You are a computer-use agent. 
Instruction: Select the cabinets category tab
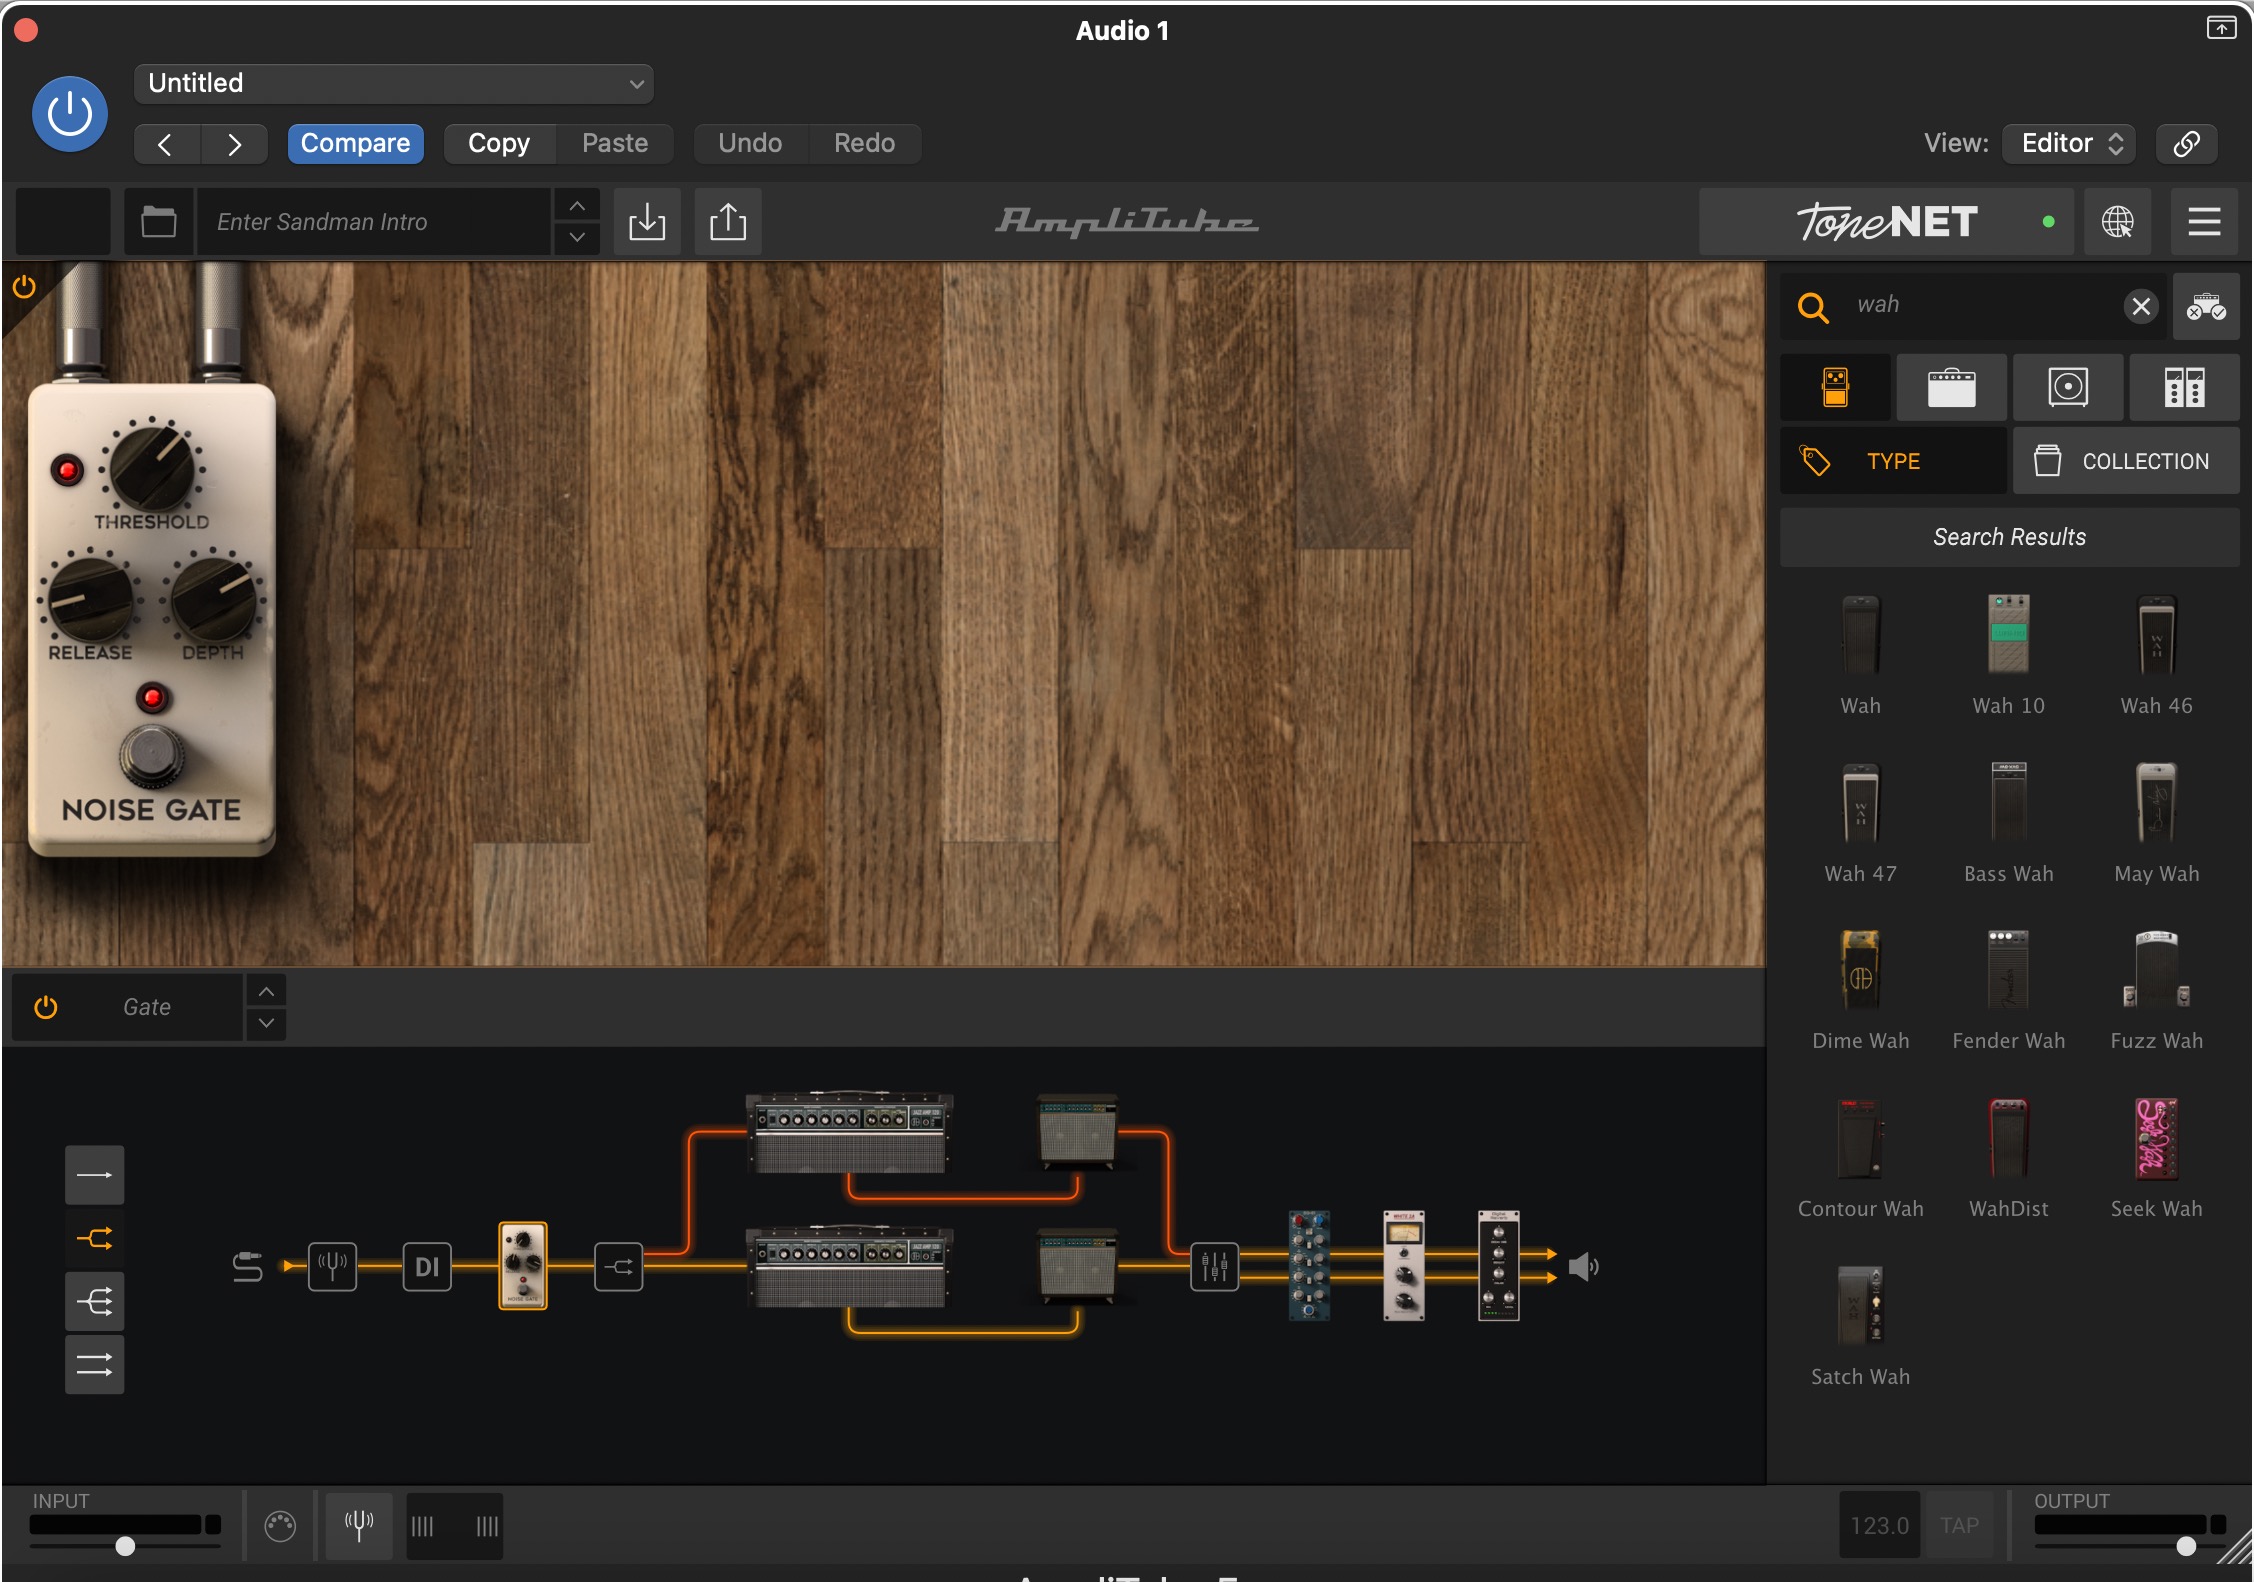[x=2068, y=387]
